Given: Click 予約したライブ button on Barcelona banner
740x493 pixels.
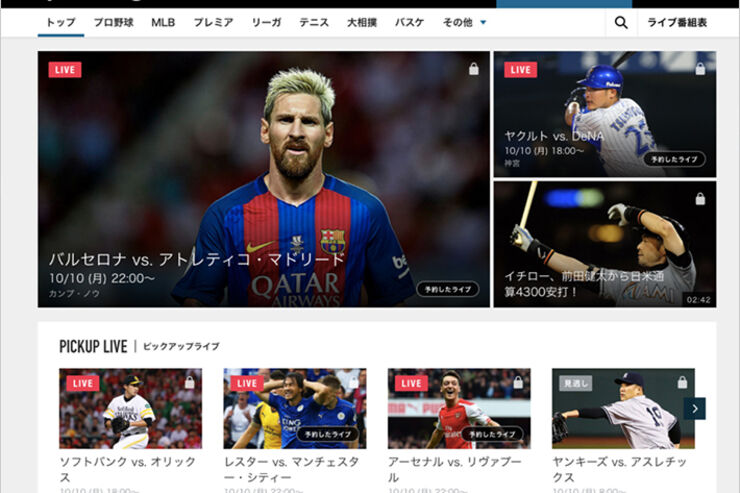Looking at the screenshot, I should (447, 289).
